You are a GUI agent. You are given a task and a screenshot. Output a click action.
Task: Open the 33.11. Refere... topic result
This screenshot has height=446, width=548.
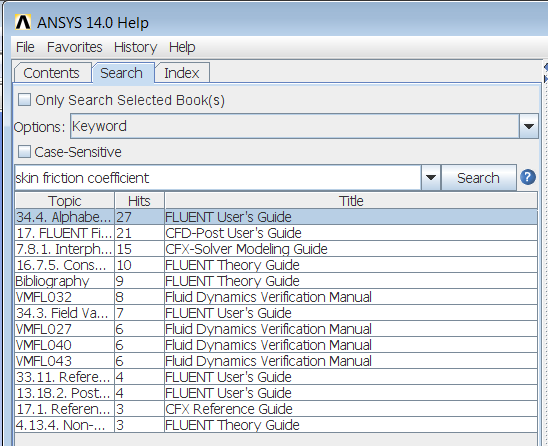click(64, 377)
